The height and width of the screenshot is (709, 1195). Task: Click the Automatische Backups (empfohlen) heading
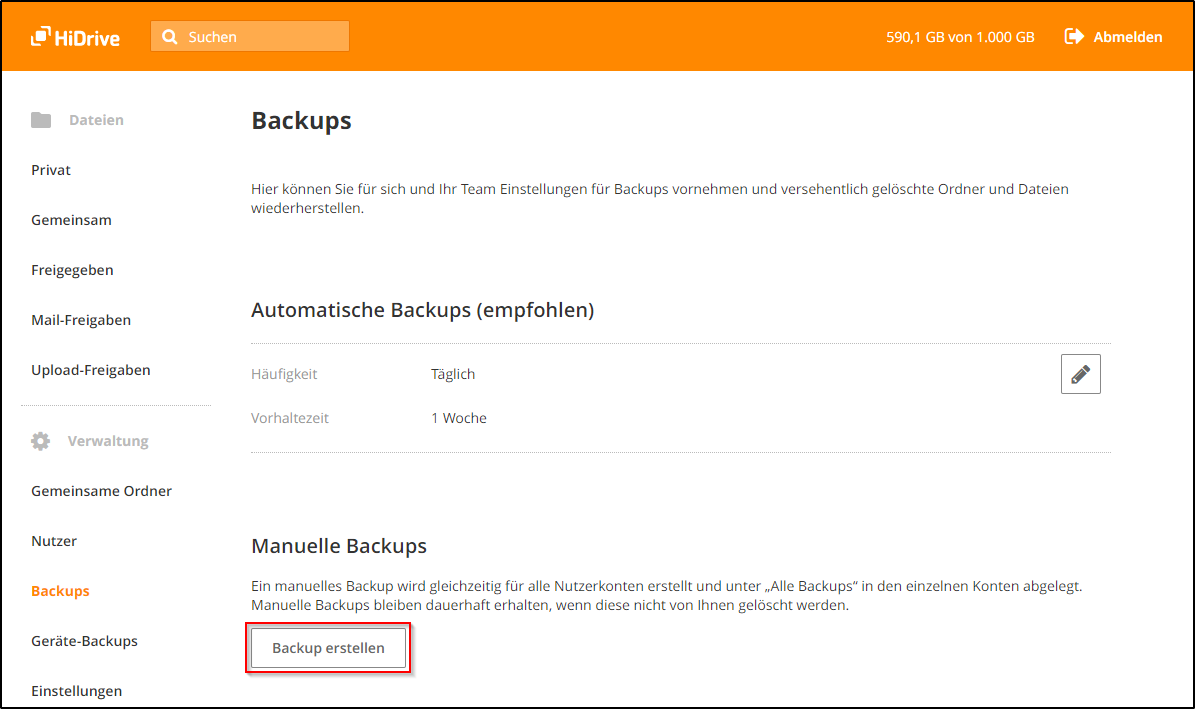(x=423, y=310)
